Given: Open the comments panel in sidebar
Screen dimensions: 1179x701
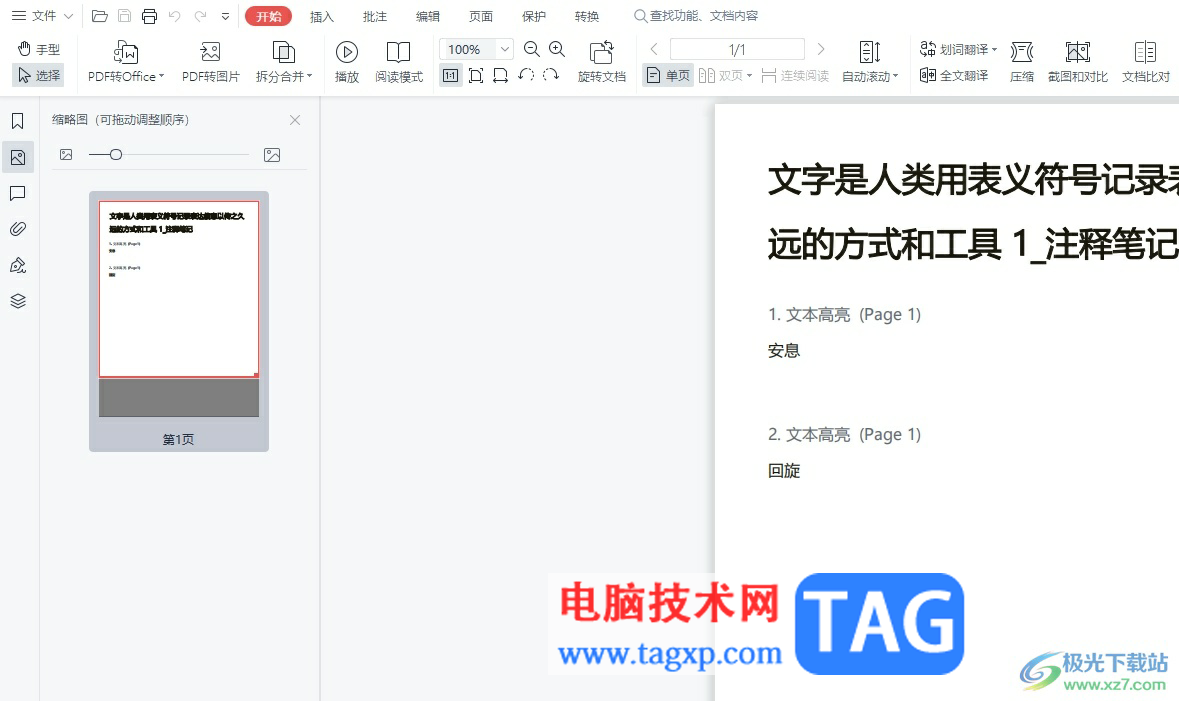Looking at the screenshot, I should (x=18, y=193).
